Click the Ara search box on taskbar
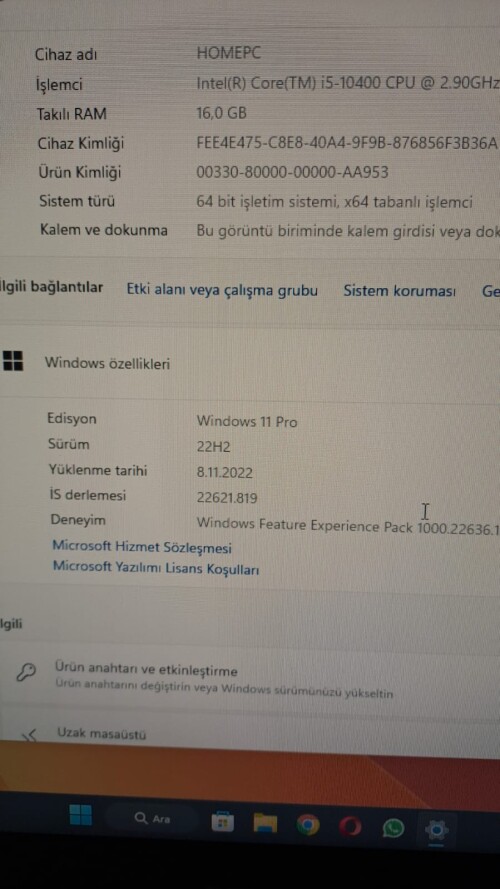 (x=152, y=819)
